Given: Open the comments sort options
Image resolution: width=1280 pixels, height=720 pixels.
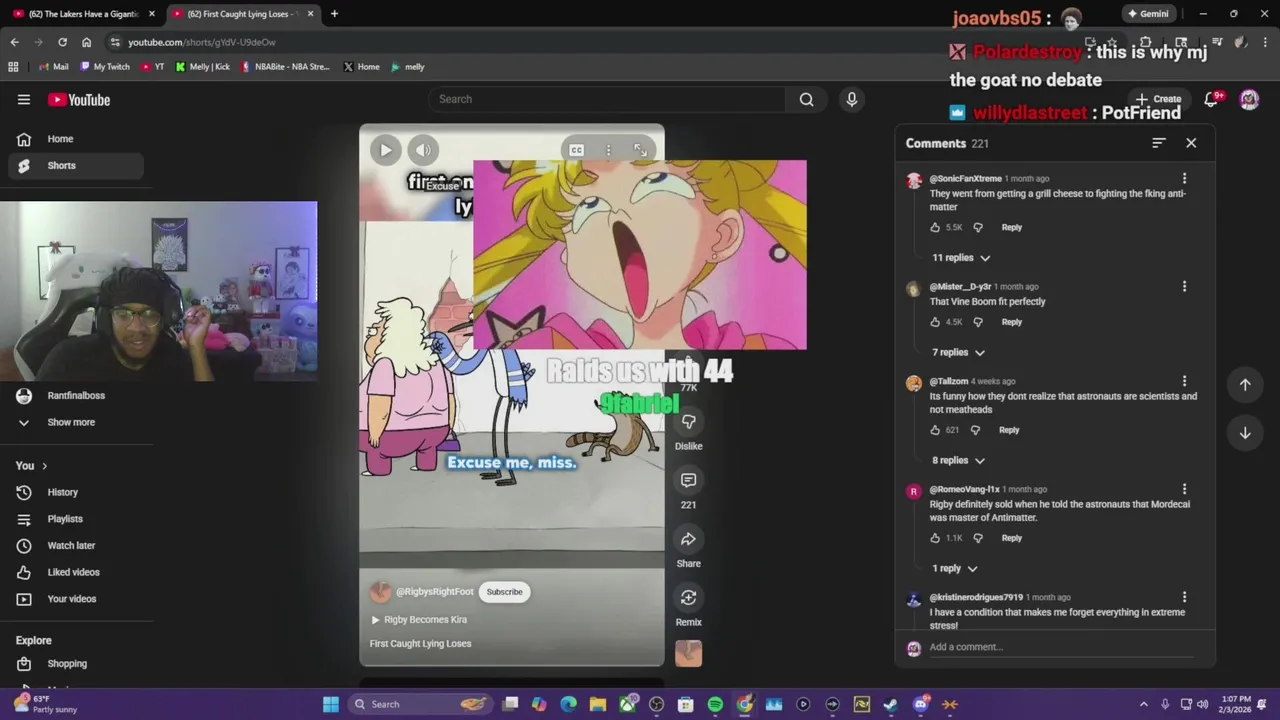Looking at the screenshot, I should tap(1159, 143).
